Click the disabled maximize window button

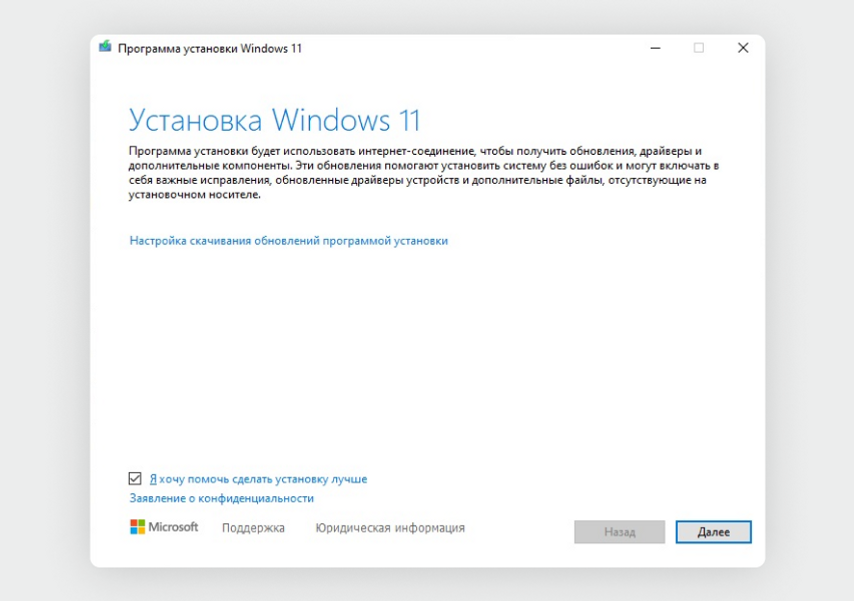[x=699, y=48]
